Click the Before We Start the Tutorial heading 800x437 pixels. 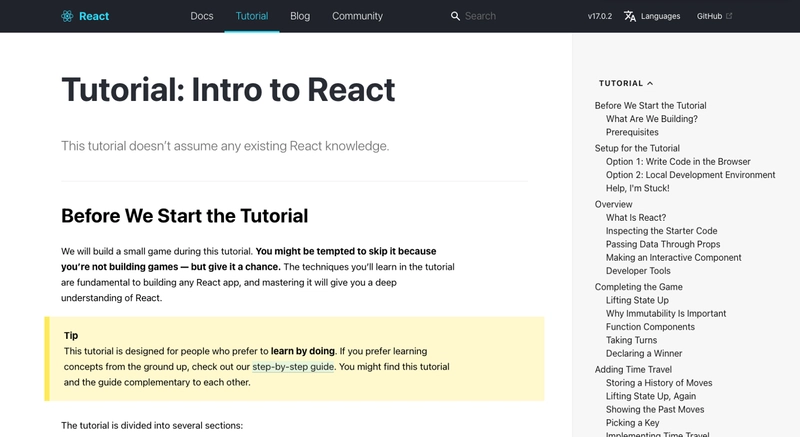(x=184, y=216)
